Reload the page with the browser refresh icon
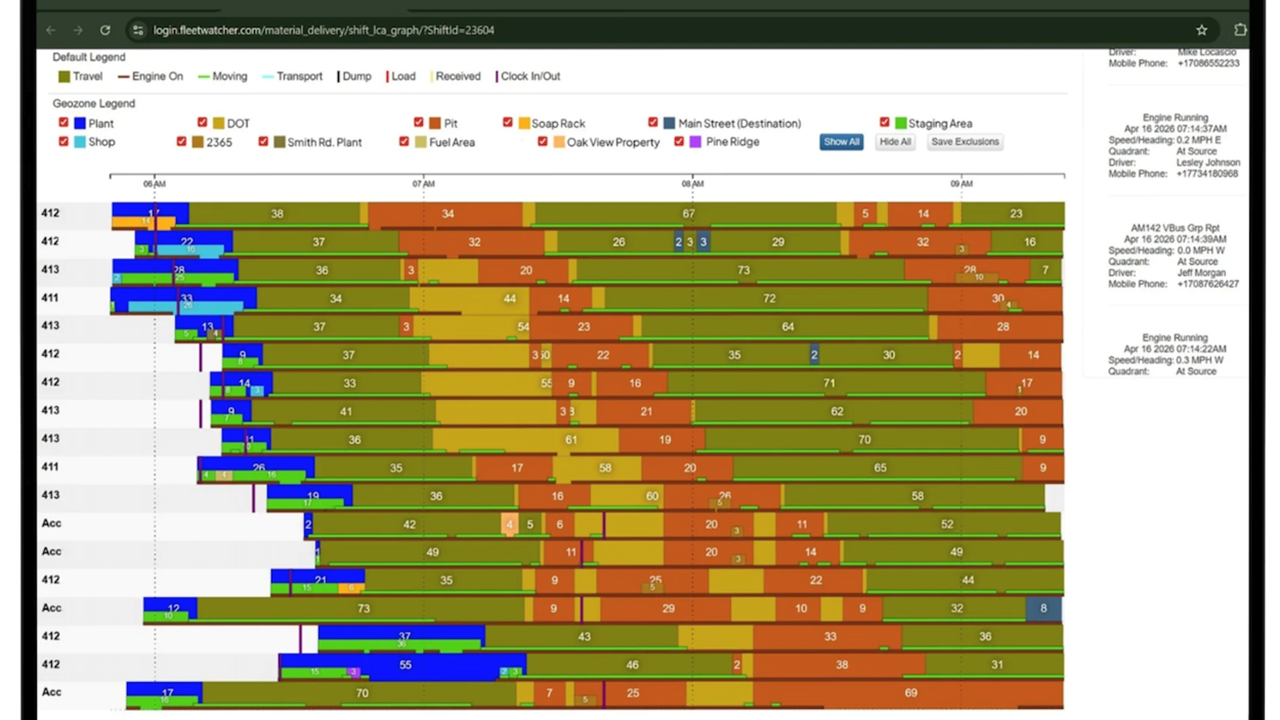 (105, 30)
